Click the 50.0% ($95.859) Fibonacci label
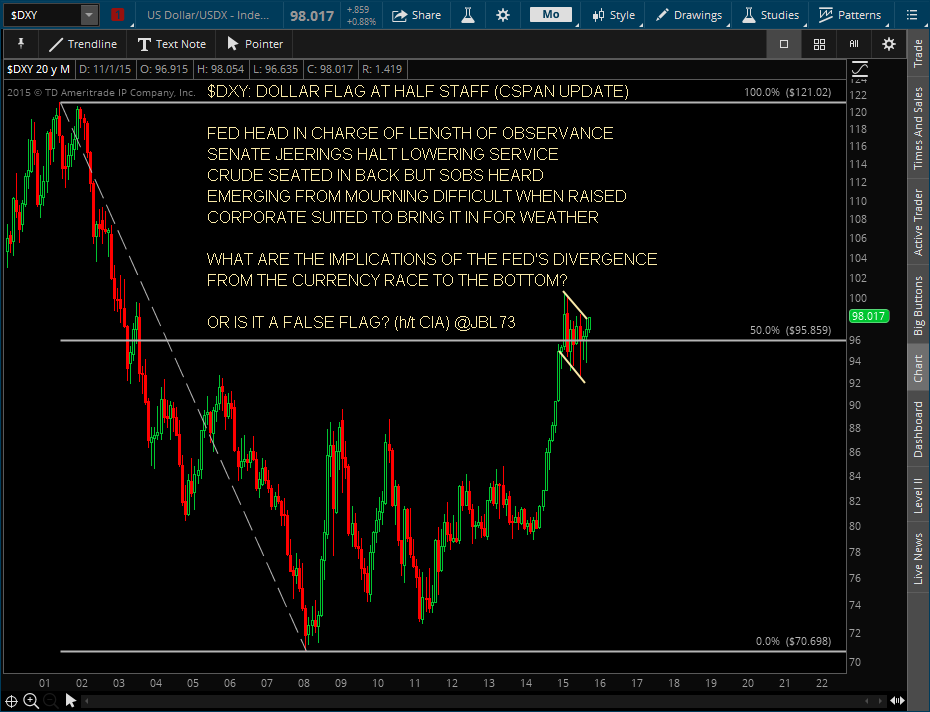 791,330
